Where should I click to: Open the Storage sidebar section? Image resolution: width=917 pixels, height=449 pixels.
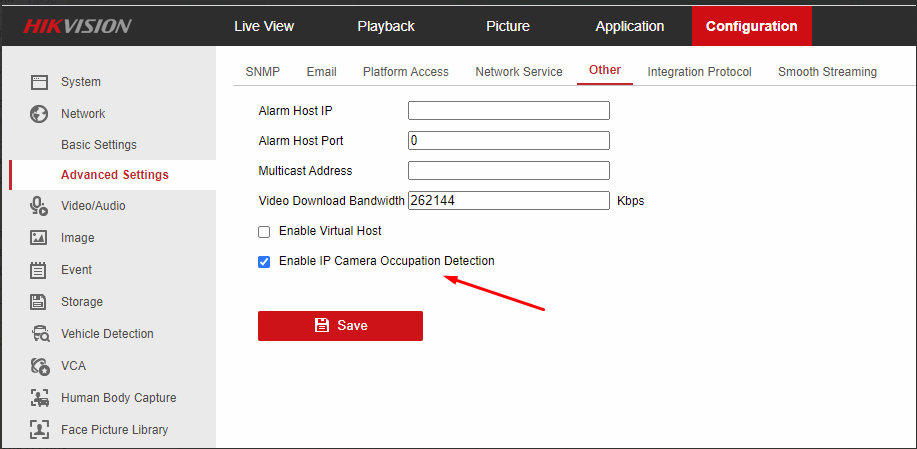[x=82, y=302]
